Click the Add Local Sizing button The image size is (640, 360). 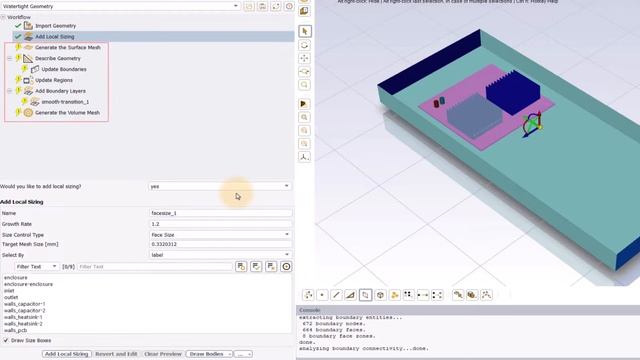67,354
